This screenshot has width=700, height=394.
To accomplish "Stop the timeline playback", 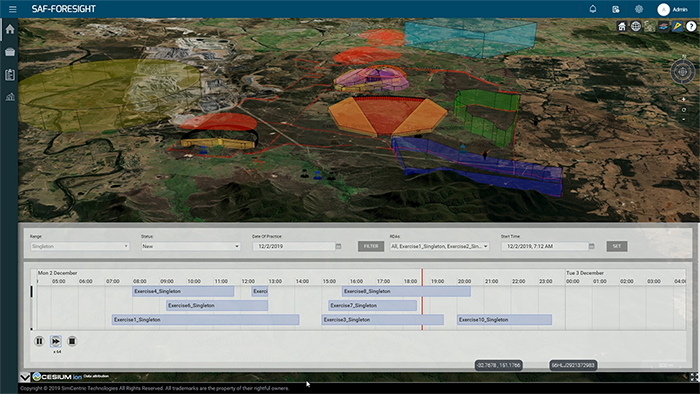I will (72, 341).
